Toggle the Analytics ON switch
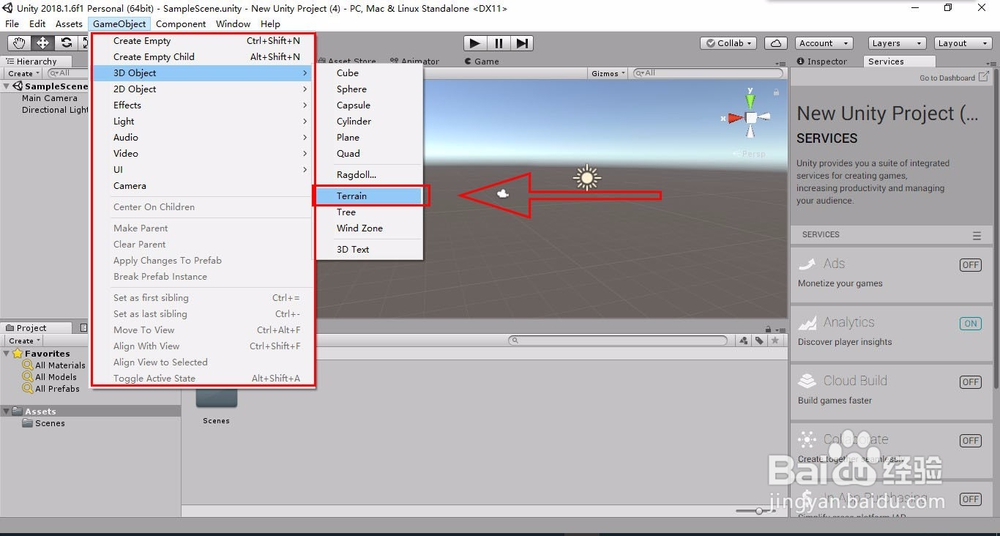 coord(970,324)
